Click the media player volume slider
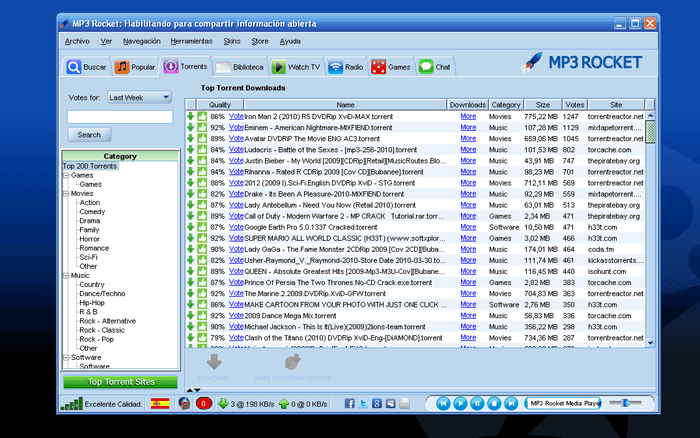 coord(625,403)
